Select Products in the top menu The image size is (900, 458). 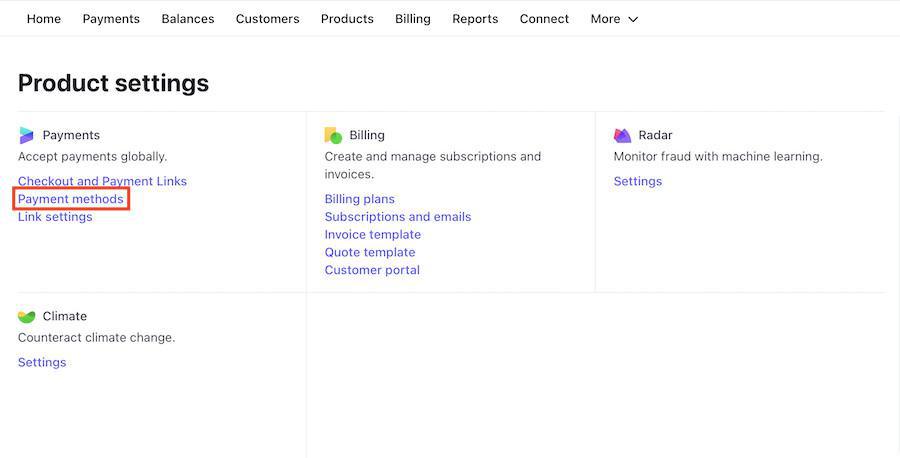coord(347,19)
